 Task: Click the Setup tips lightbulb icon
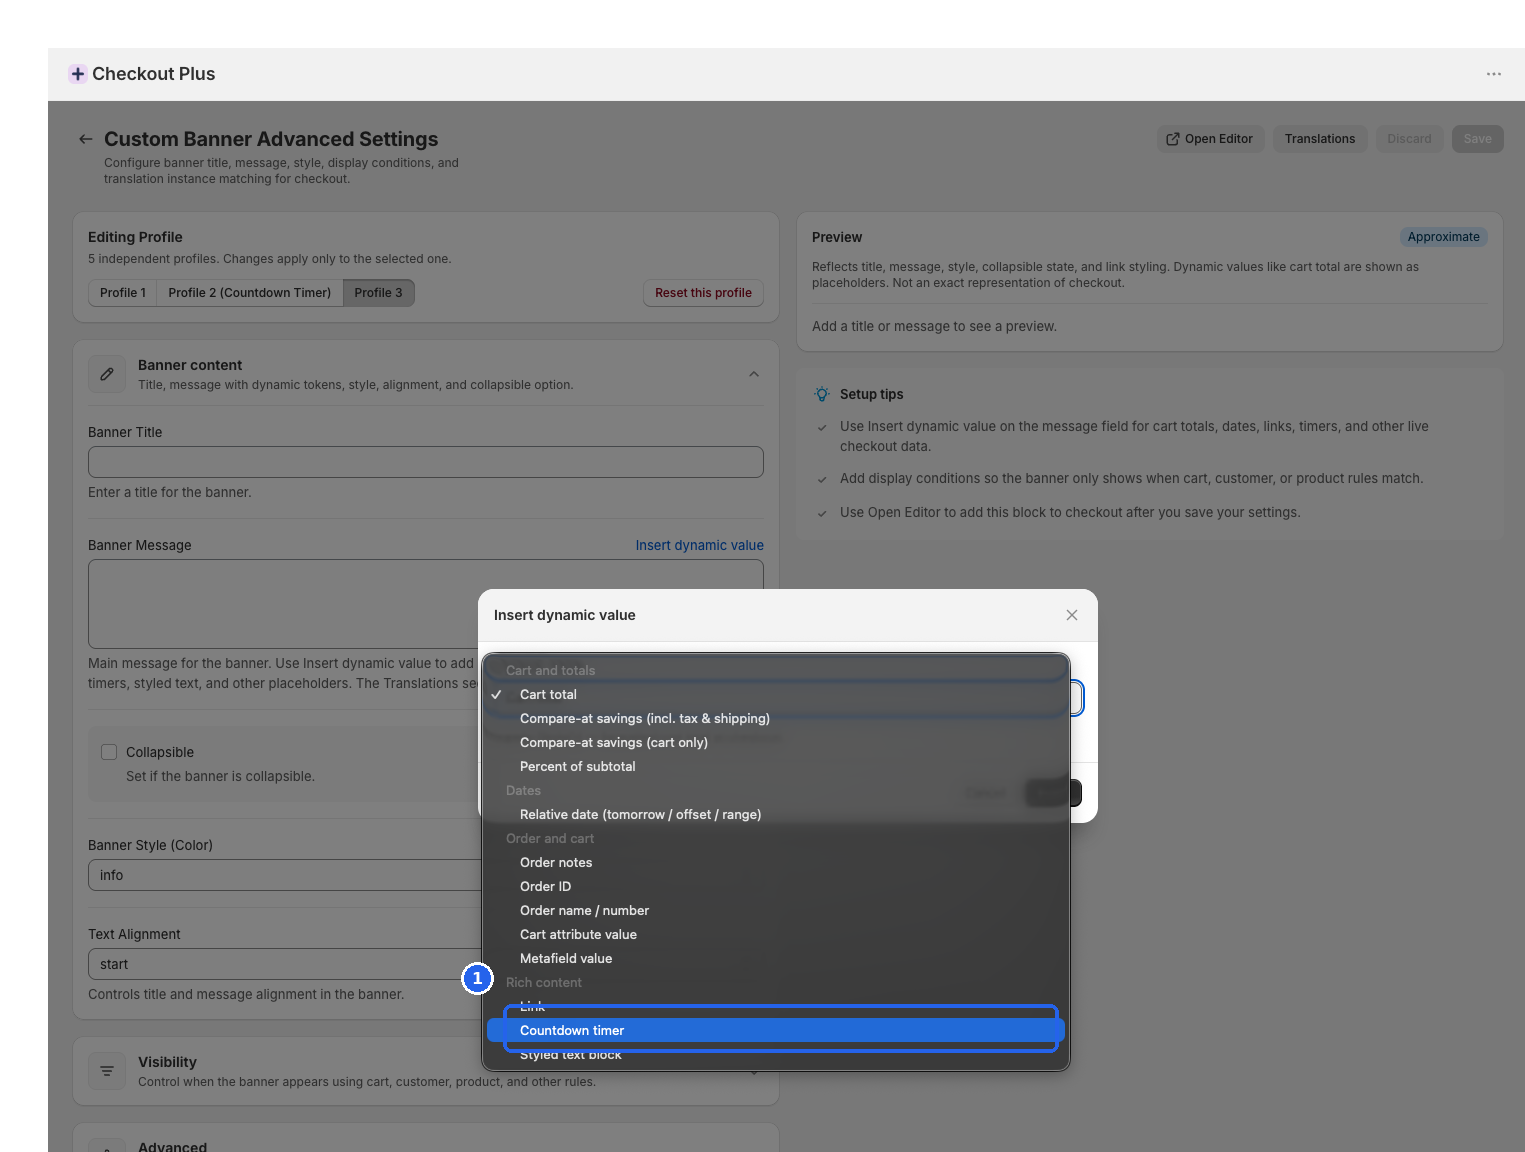[822, 394]
